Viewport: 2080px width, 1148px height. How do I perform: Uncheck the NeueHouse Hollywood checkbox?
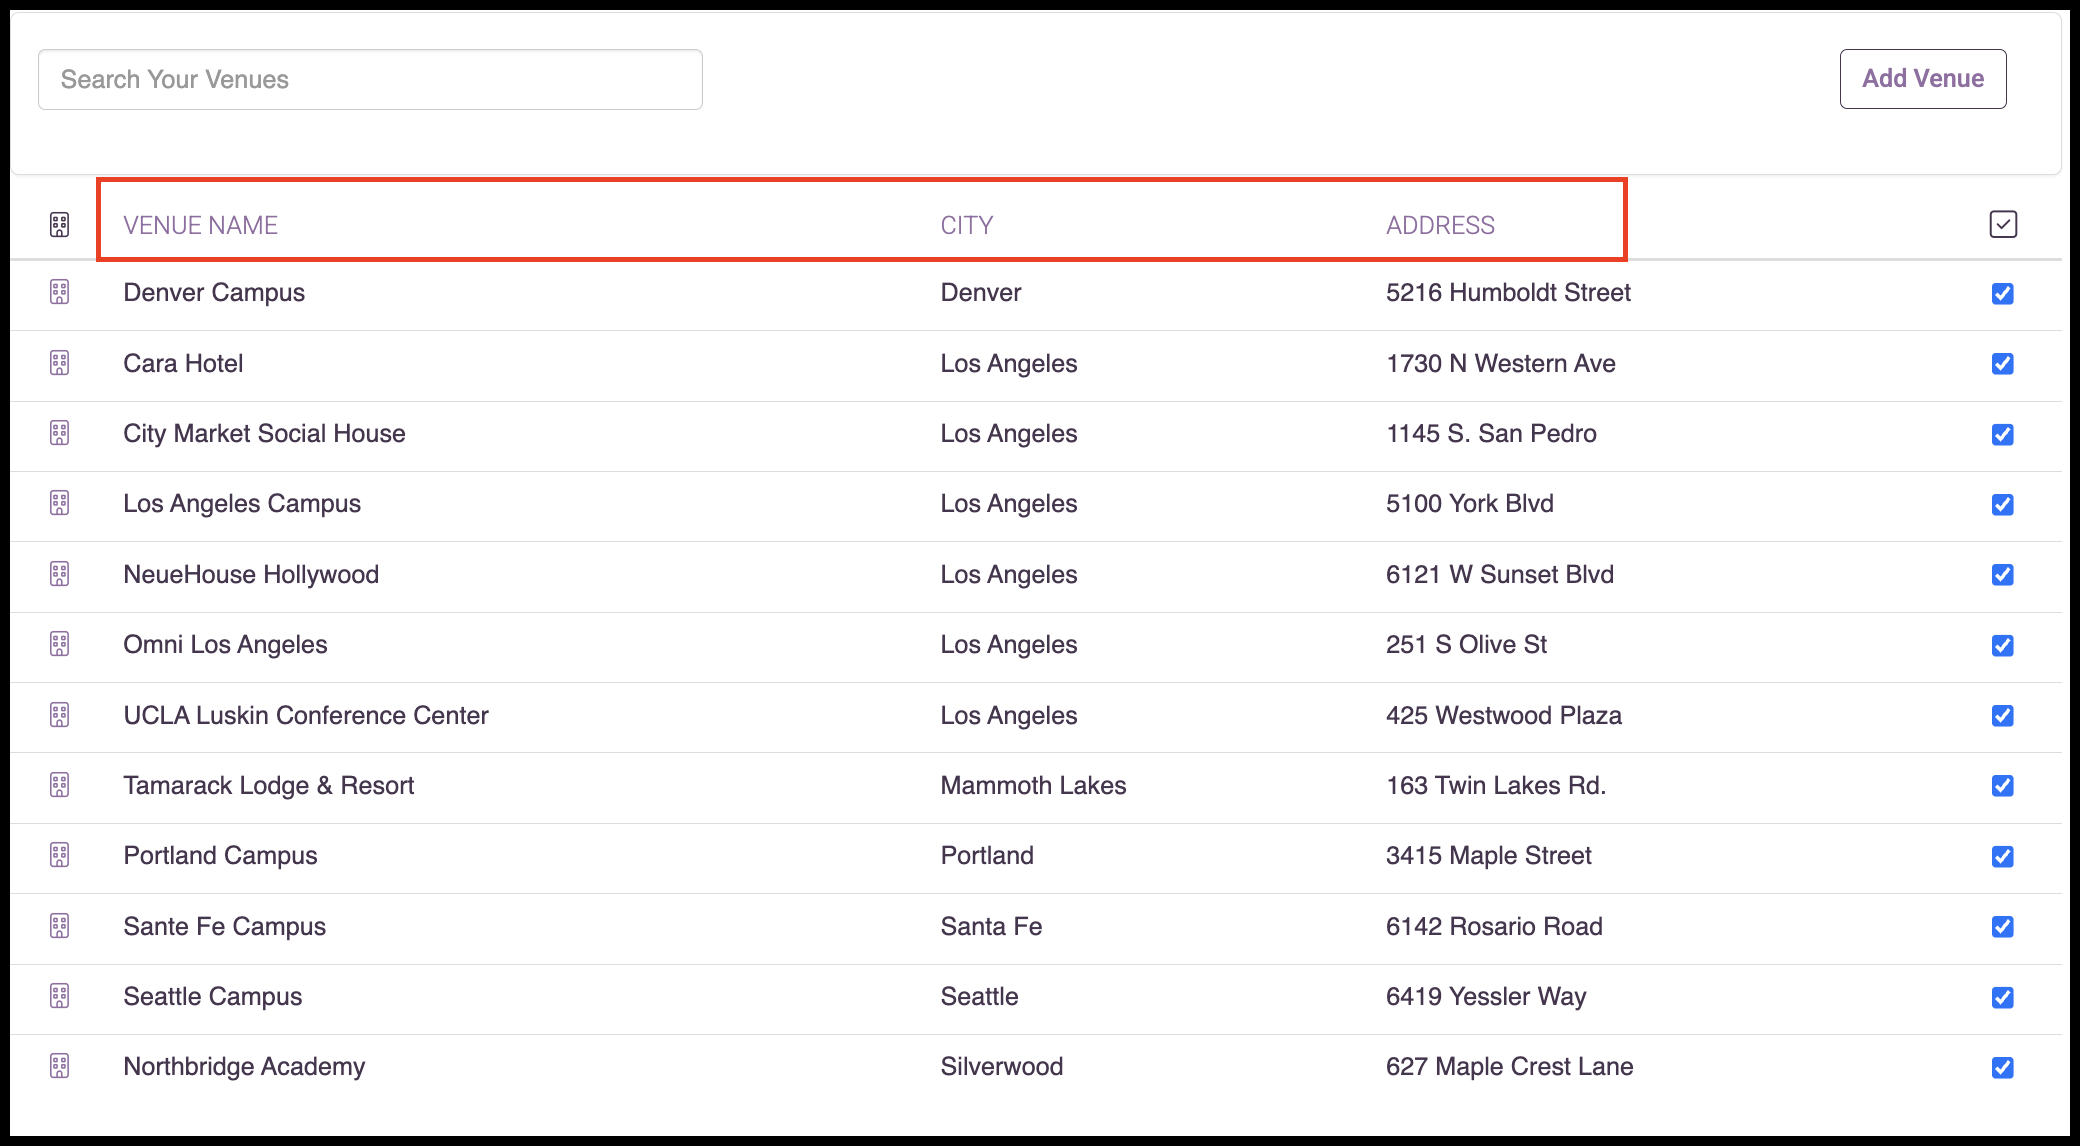(x=2002, y=575)
